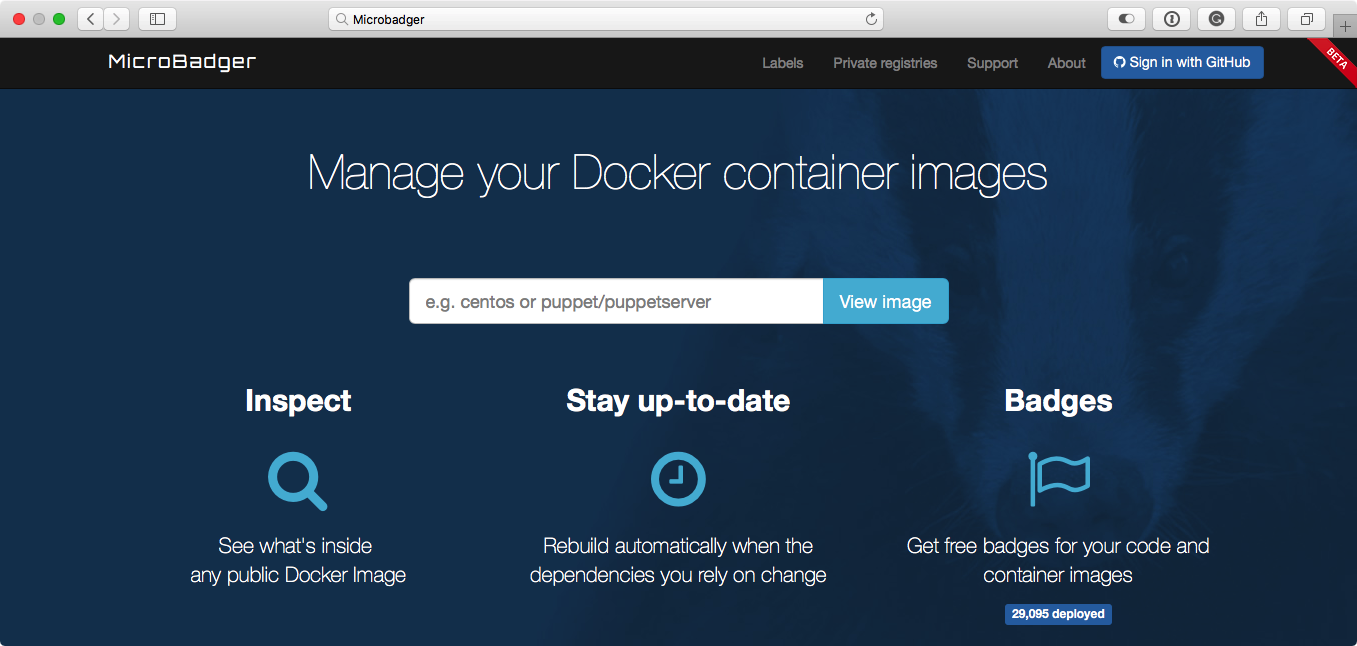This screenshot has height=646, width=1357.
Task: Click the View image button
Action: pyautogui.click(x=885, y=301)
